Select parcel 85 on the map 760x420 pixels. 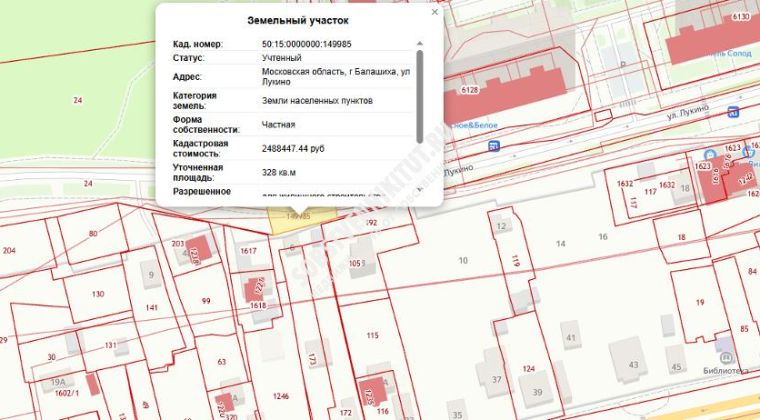[744, 329]
